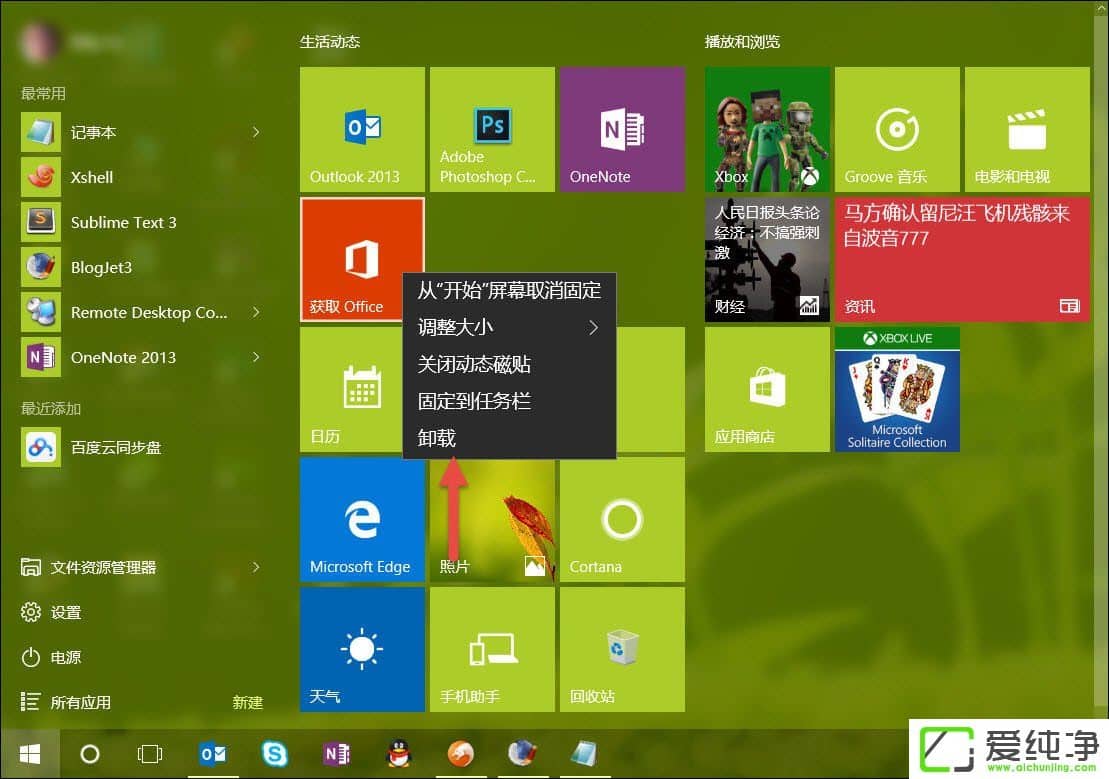Open the Xbox tile
Viewport: 1109px width, 779px height.
pyautogui.click(x=767, y=128)
